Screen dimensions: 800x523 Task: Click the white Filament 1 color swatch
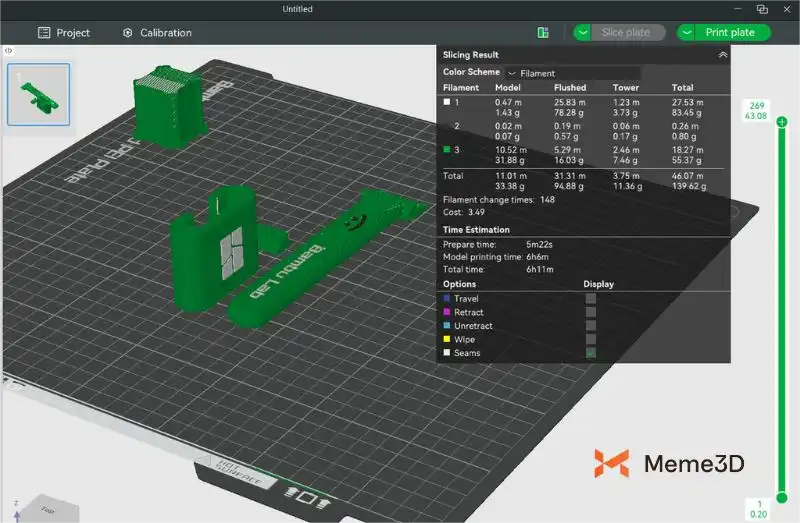[x=447, y=102]
